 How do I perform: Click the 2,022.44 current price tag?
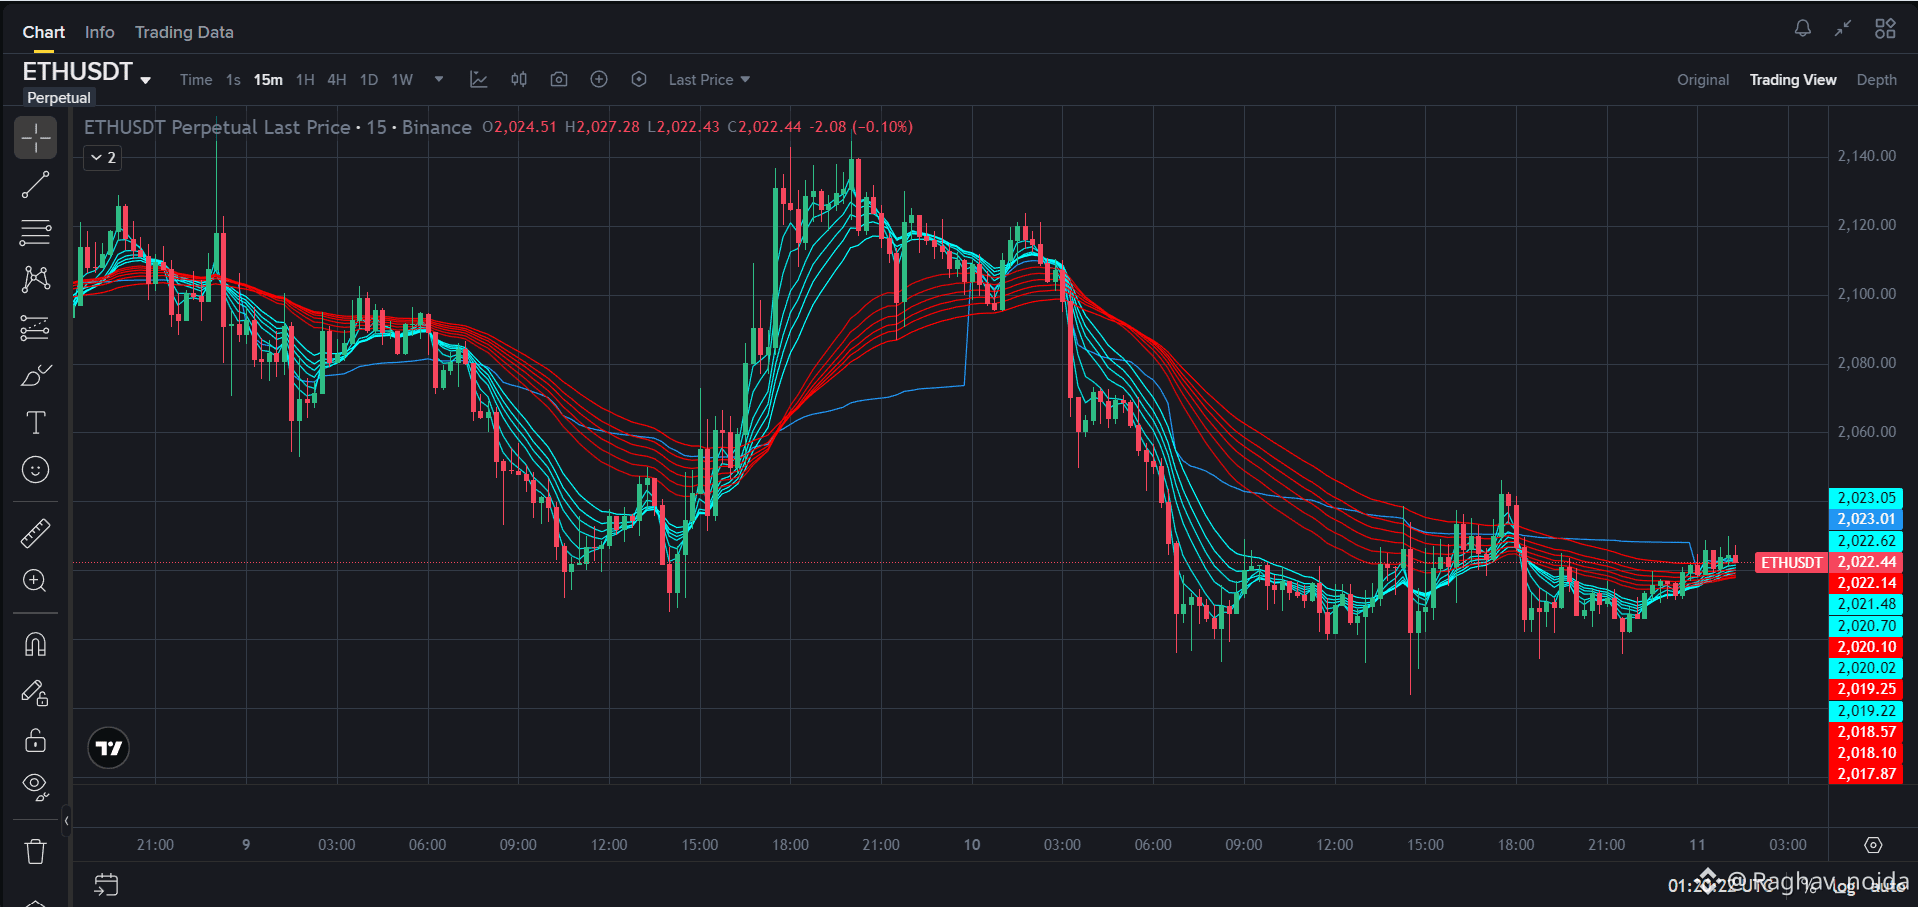(1866, 562)
